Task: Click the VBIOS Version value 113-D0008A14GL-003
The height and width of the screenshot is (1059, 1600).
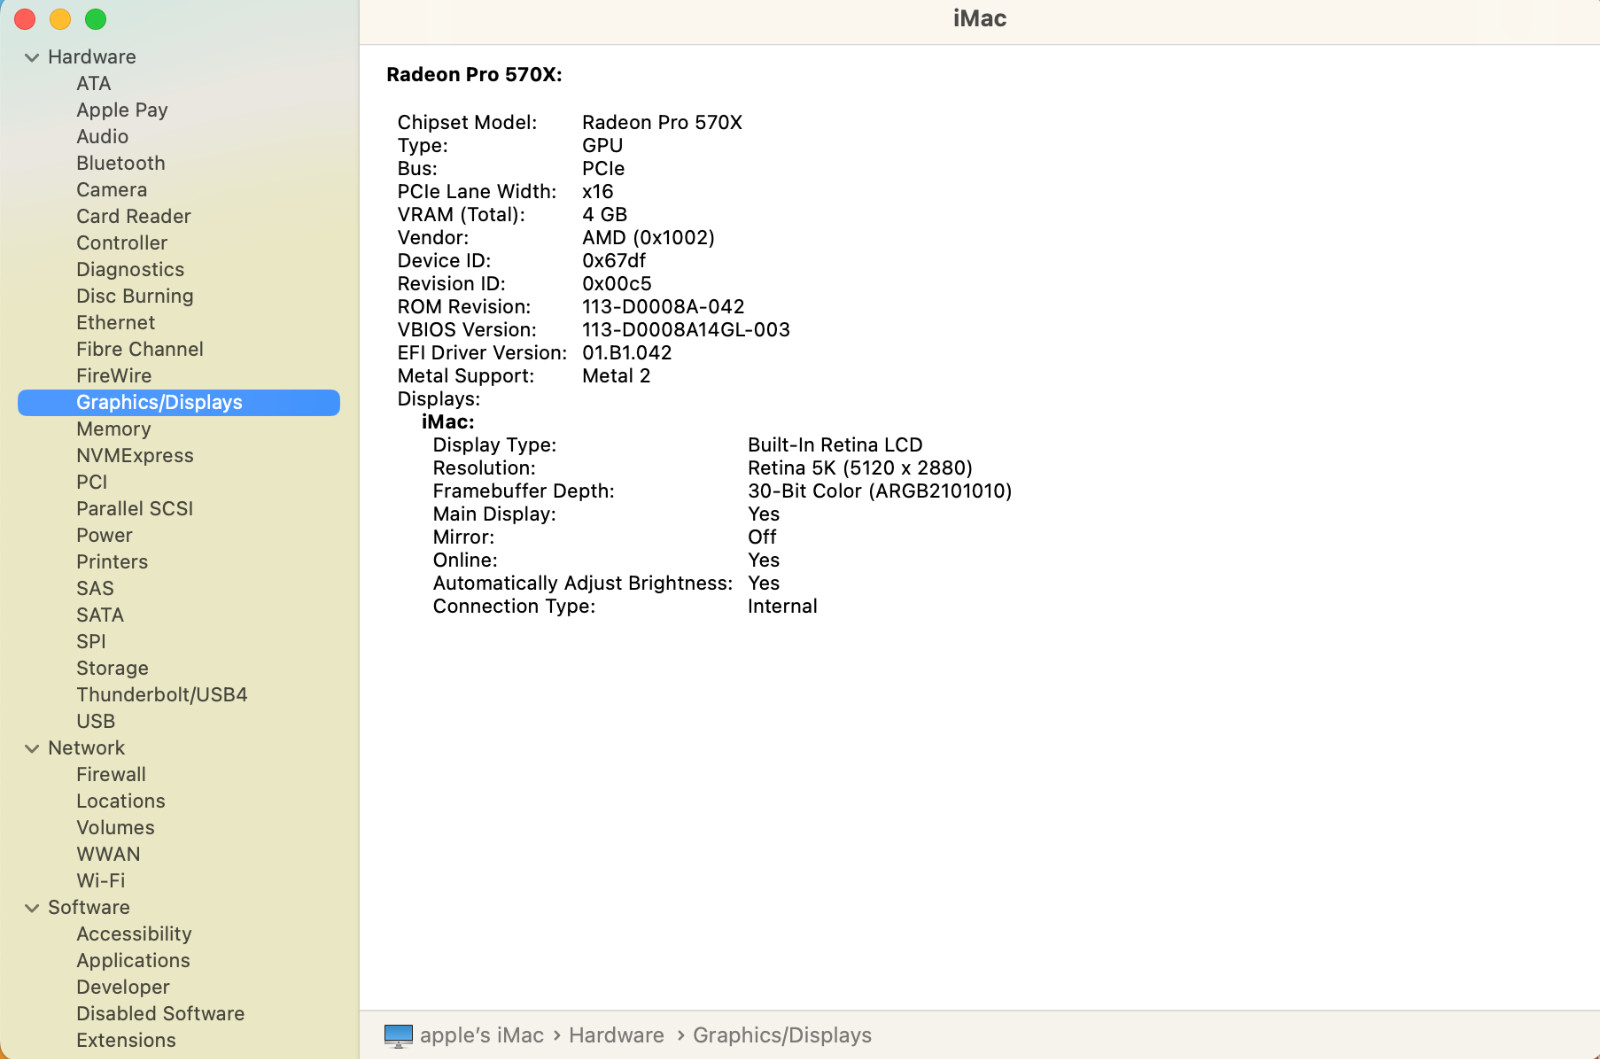Action: coord(686,330)
